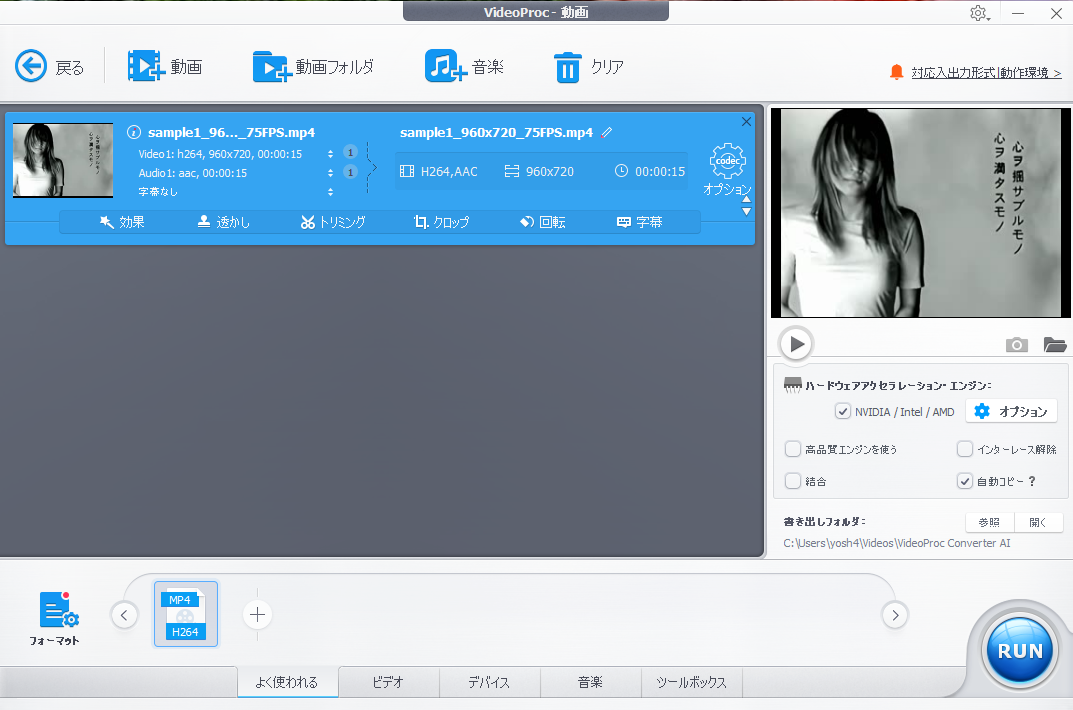Go back with the 戻る button

(x=49, y=66)
